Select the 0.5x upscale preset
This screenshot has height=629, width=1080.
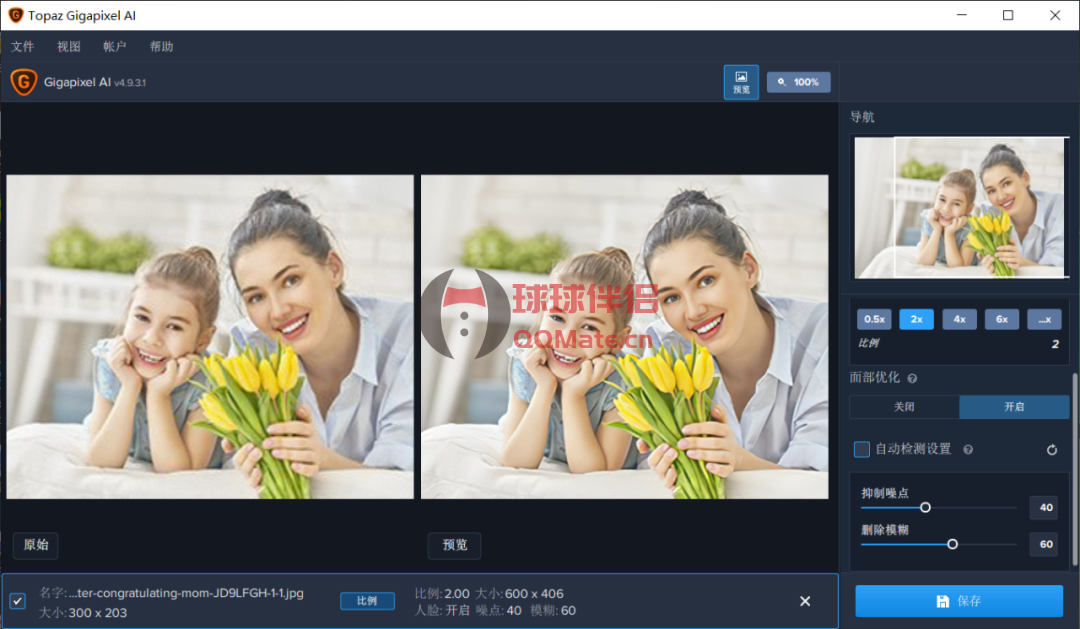[874, 318]
